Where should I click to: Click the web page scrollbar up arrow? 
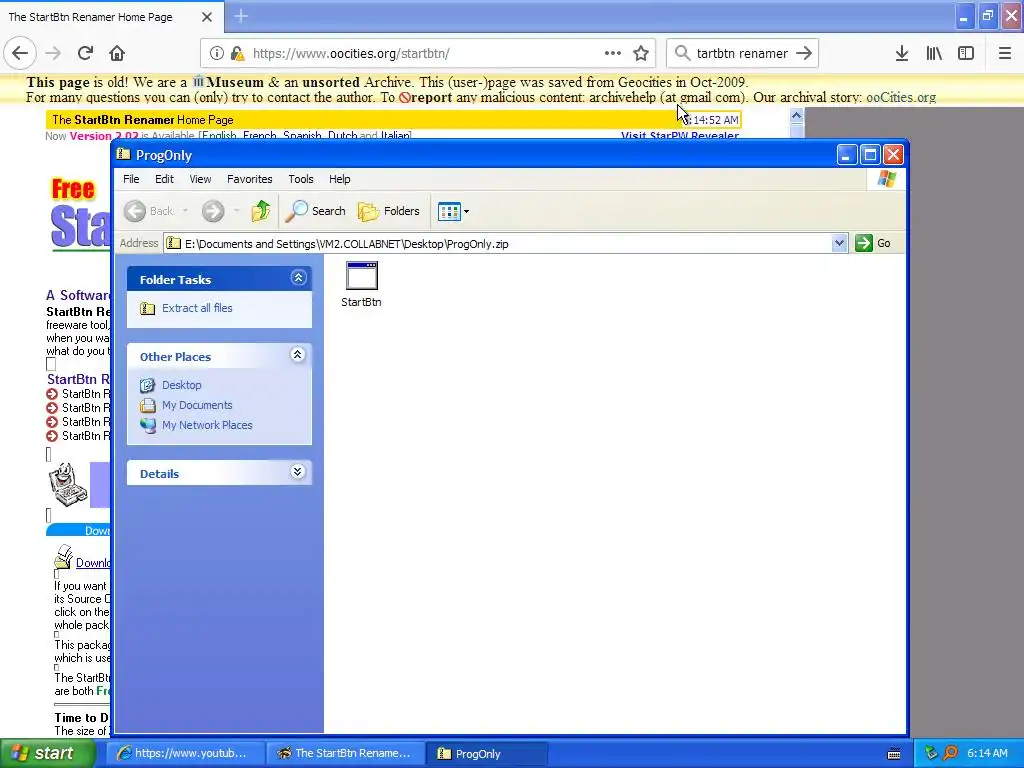796,116
